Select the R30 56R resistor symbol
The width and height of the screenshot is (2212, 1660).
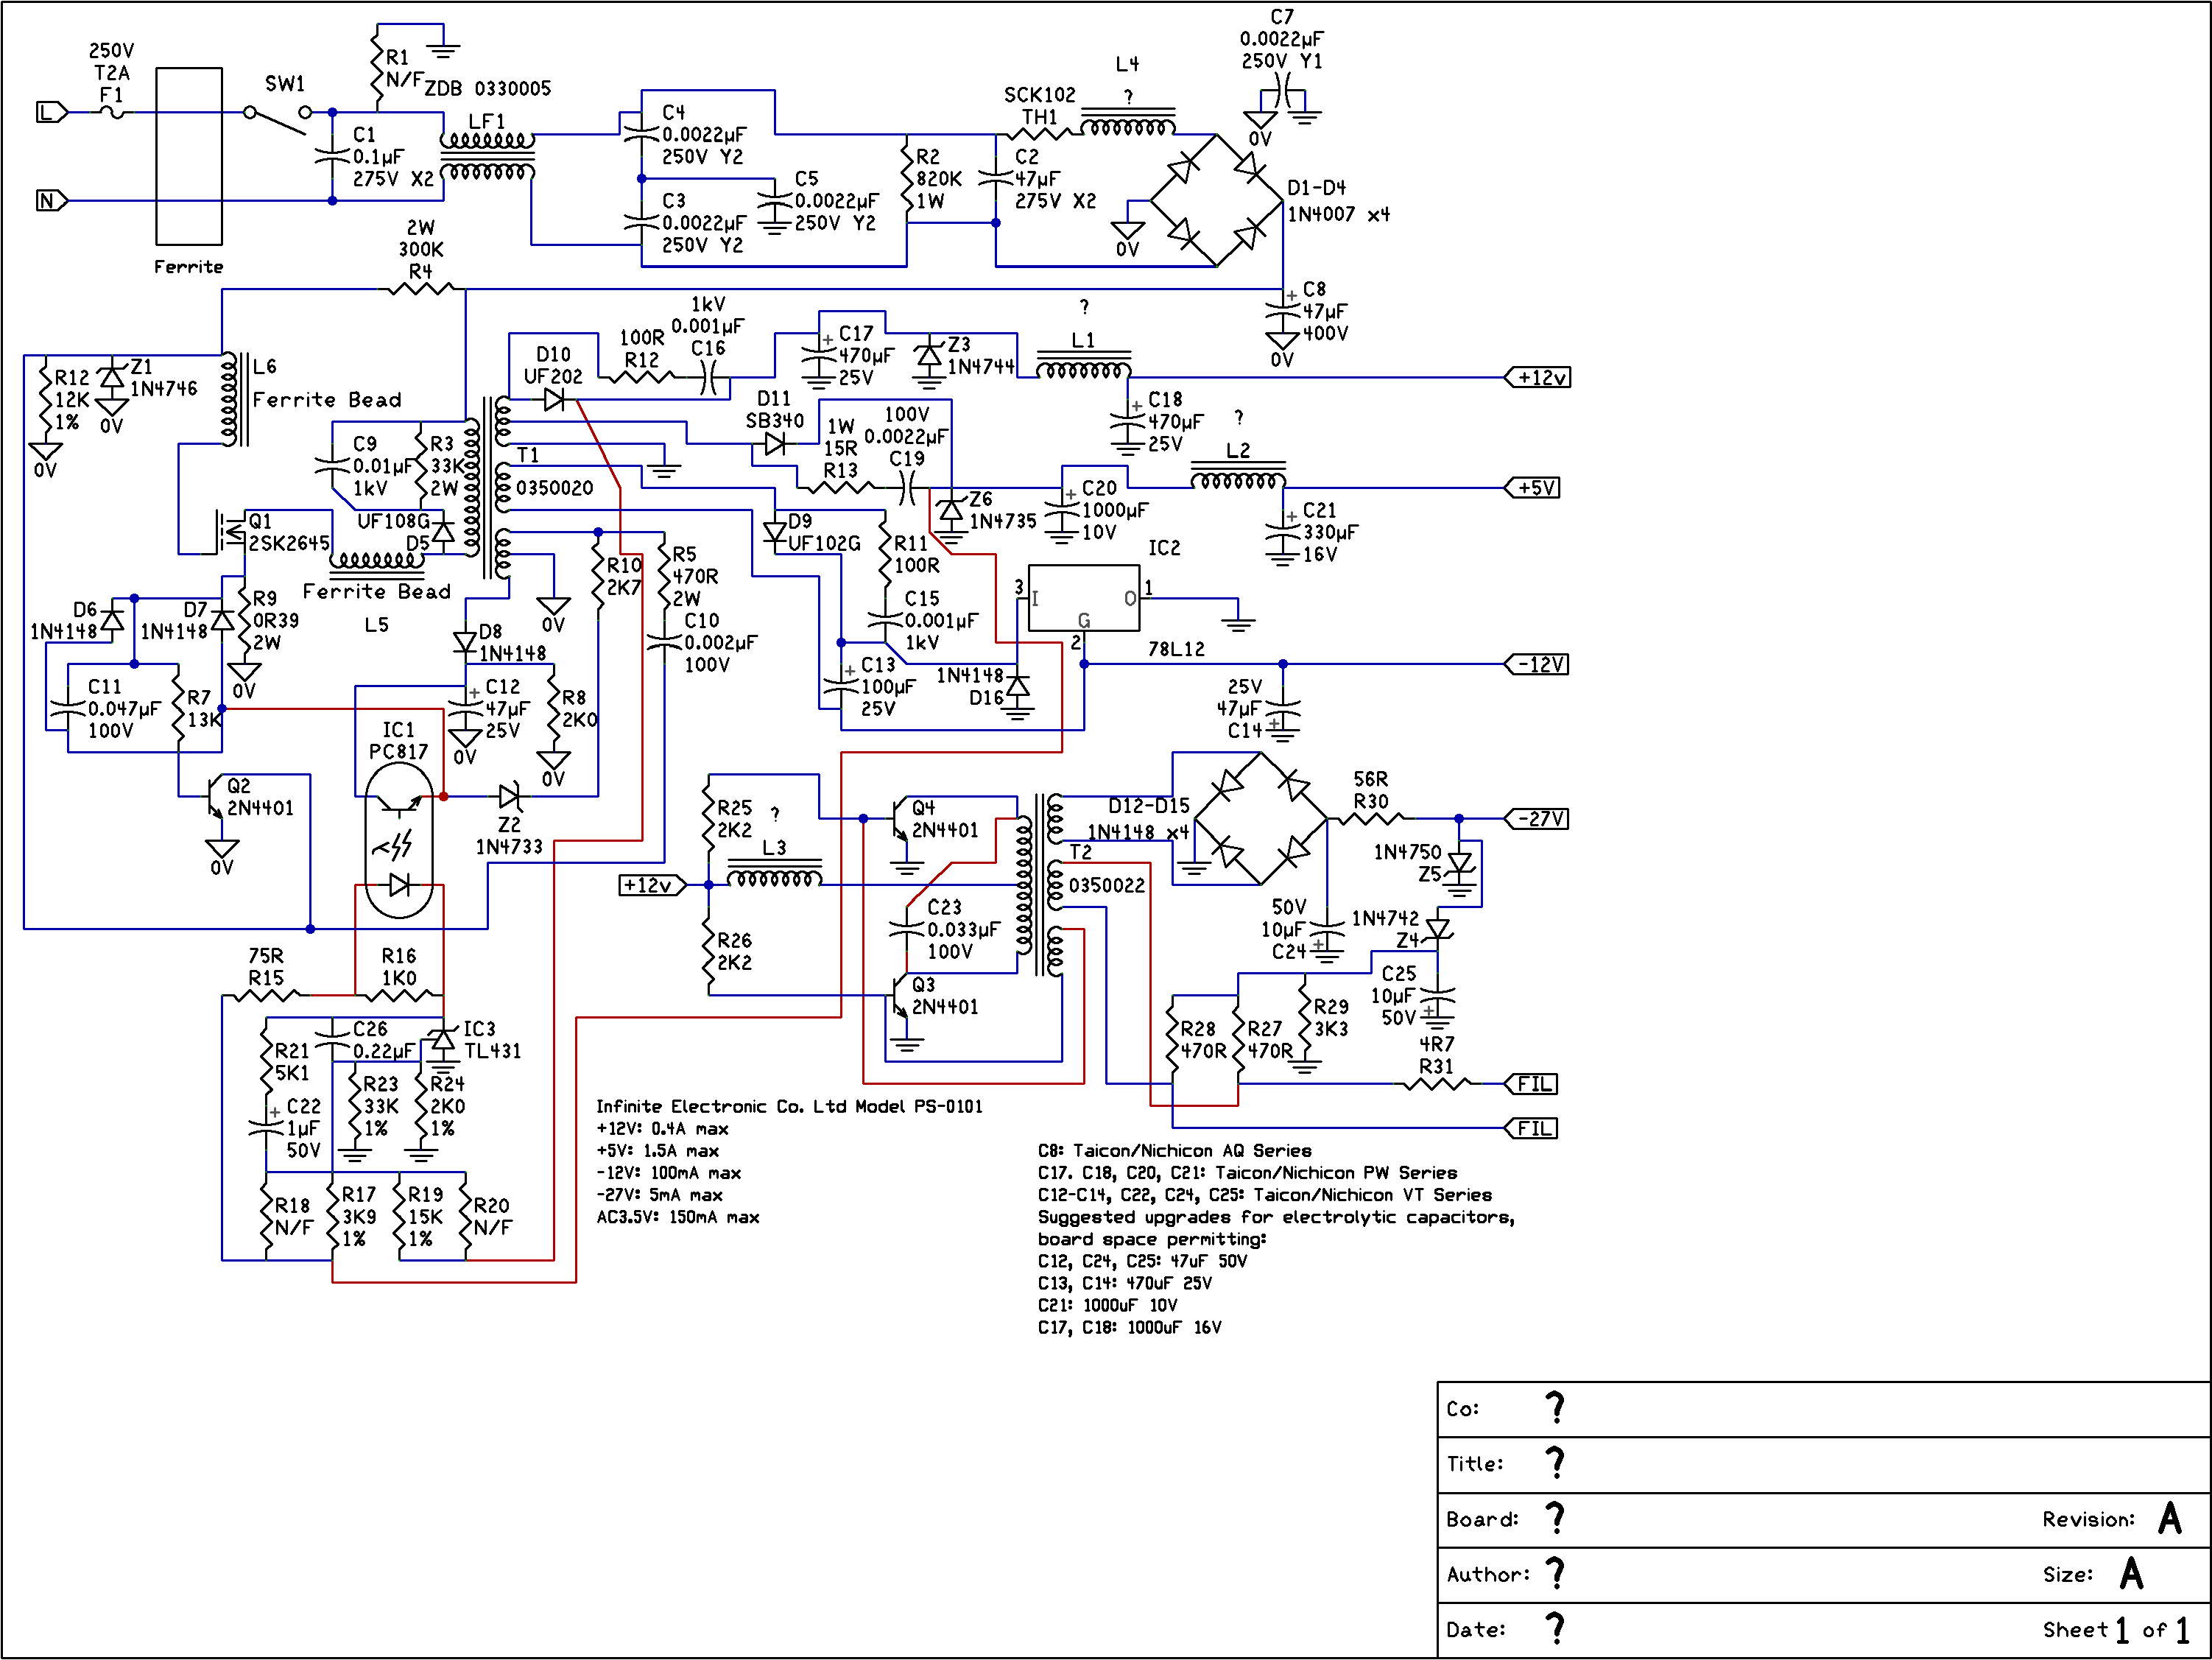point(1371,819)
